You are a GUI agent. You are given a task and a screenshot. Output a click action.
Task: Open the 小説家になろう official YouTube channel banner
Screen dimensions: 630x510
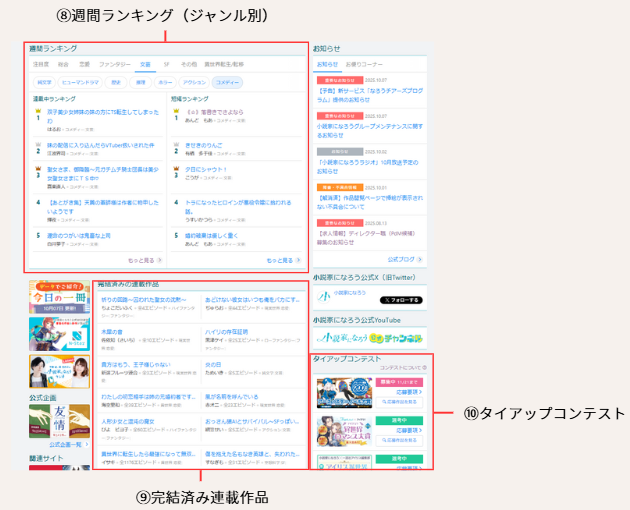[x=368, y=337]
